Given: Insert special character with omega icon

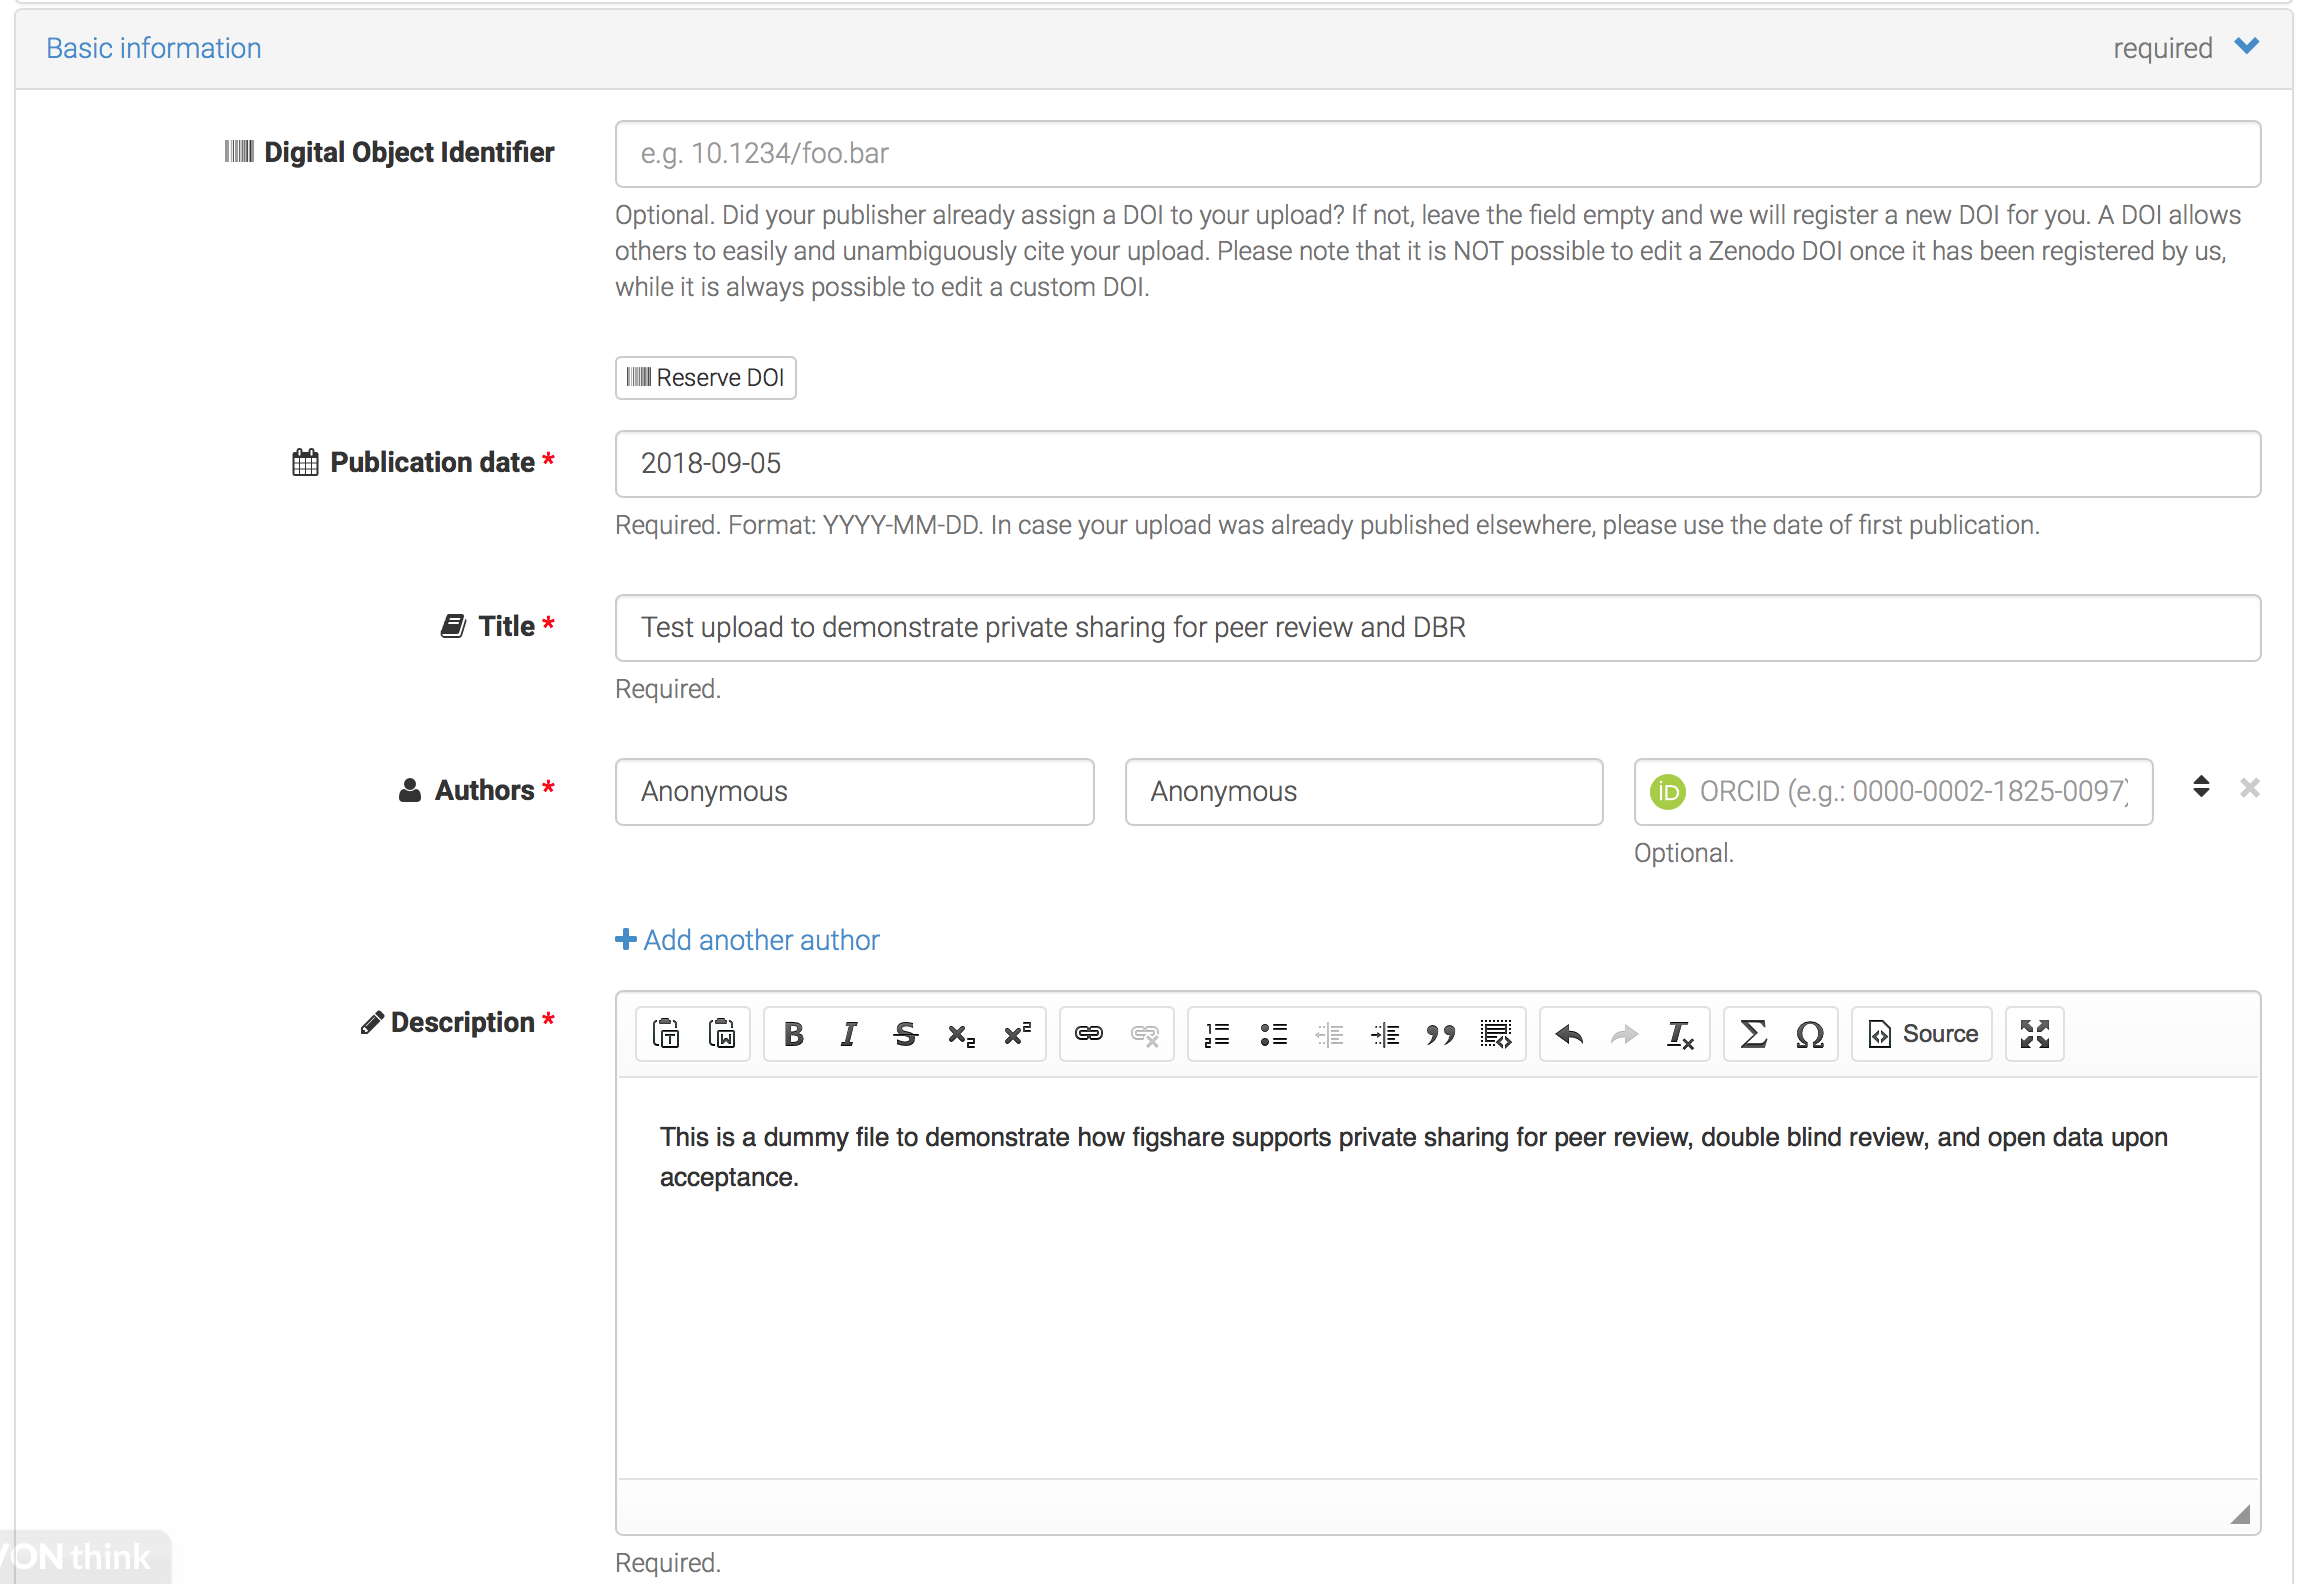Looking at the screenshot, I should pos(1809,1034).
